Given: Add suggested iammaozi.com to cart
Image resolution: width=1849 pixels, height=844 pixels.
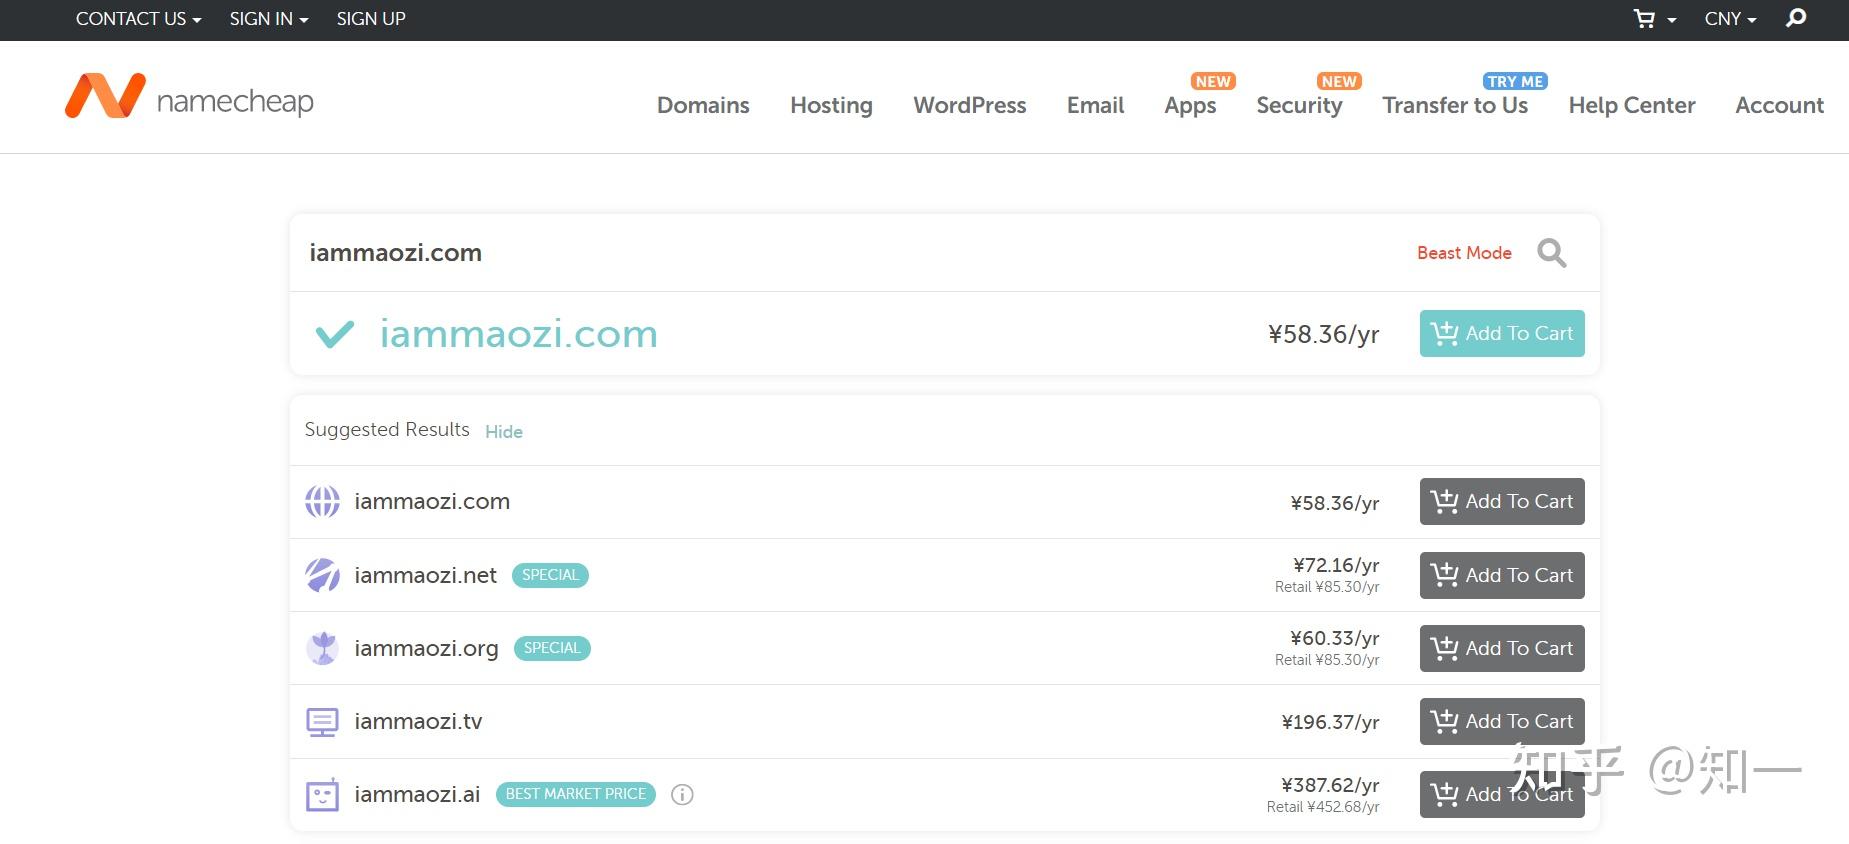Looking at the screenshot, I should [1502, 502].
